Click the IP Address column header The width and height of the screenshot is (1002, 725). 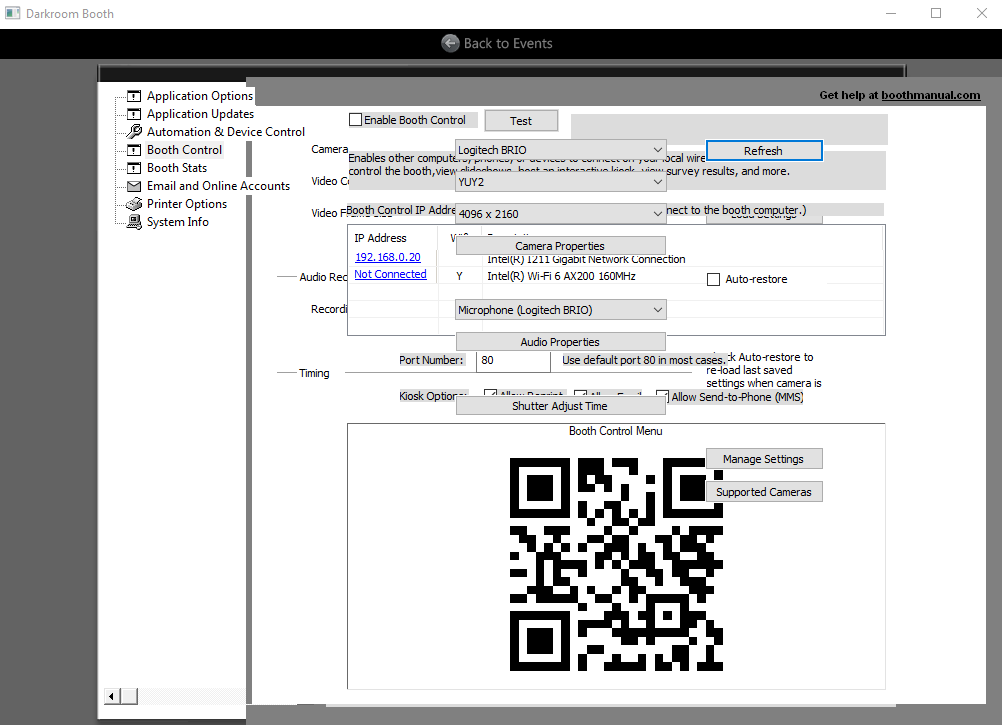click(x=380, y=238)
